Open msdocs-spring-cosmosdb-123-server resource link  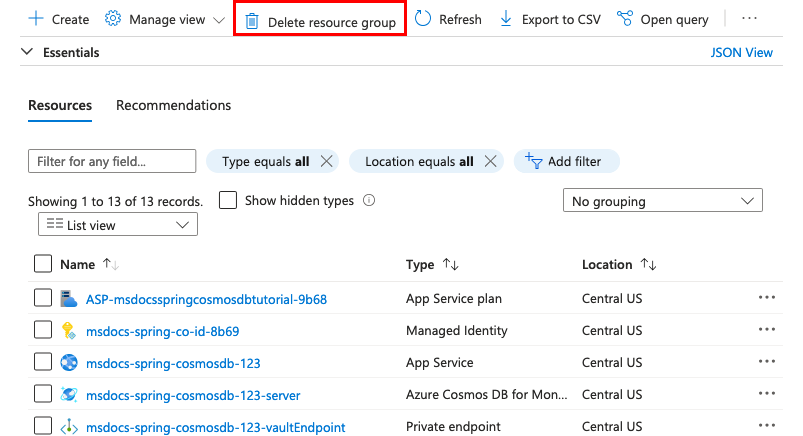193,396
